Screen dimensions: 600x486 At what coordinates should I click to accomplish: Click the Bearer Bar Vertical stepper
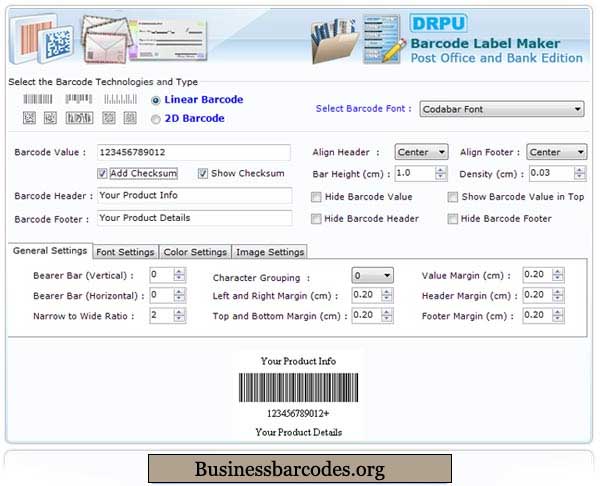click(x=179, y=275)
